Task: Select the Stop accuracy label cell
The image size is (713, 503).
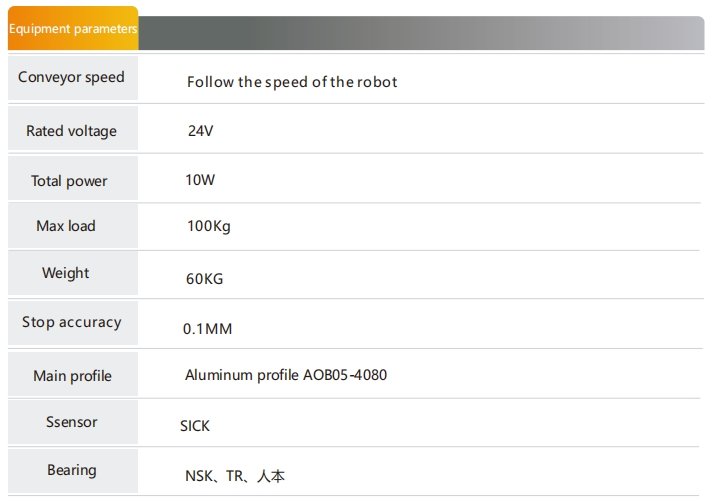Action: pyautogui.click(x=73, y=323)
